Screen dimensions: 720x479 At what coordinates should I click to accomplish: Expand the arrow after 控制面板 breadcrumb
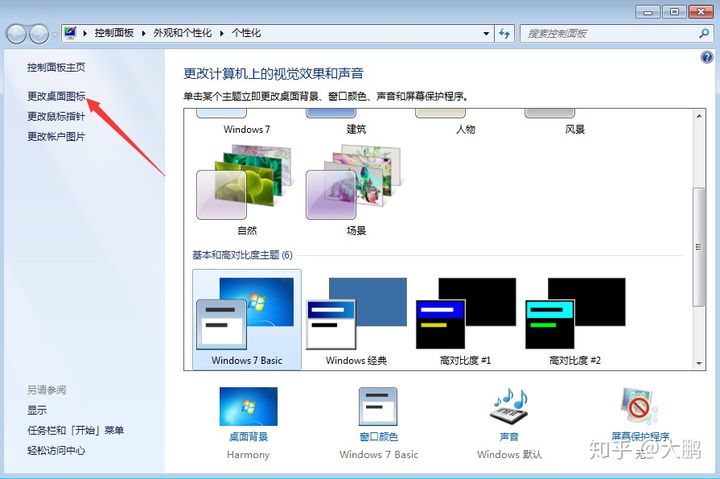point(144,33)
